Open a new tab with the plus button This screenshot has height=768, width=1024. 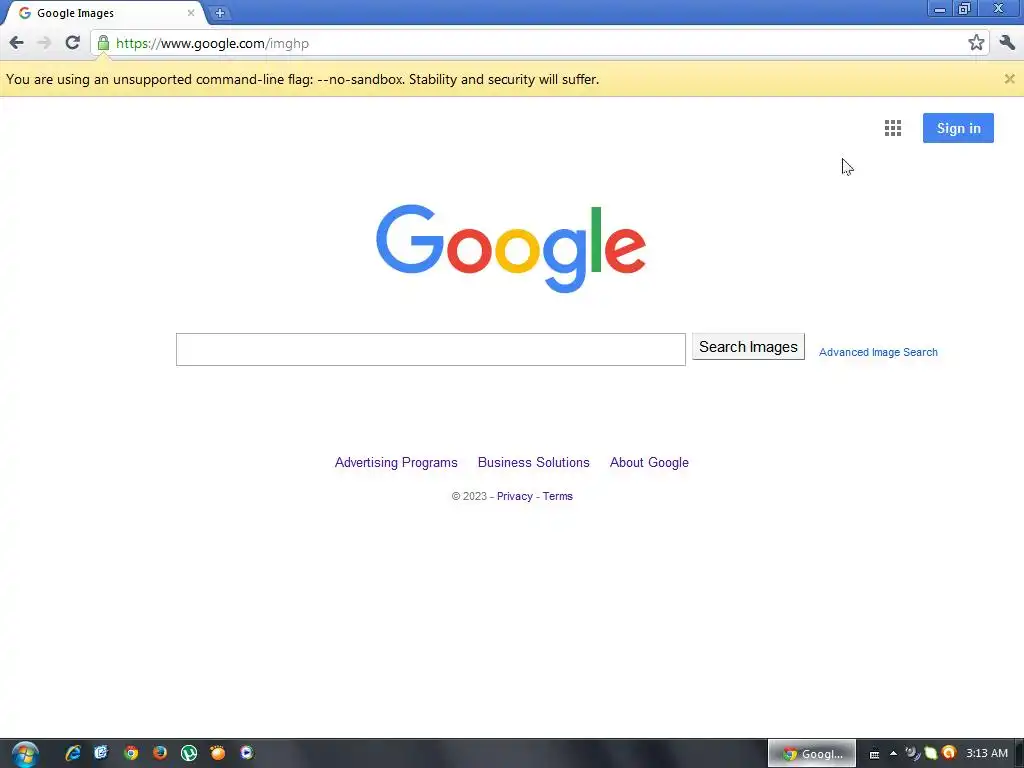click(x=220, y=12)
